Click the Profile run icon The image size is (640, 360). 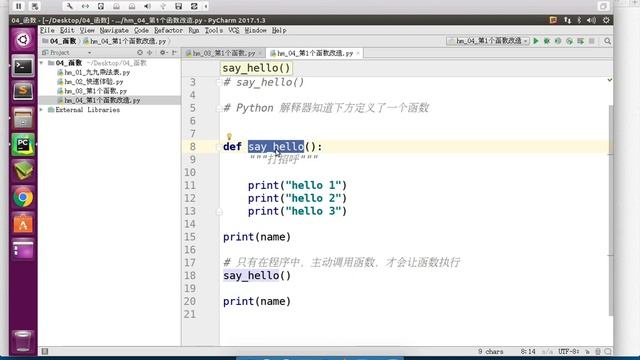click(x=569, y=41)
